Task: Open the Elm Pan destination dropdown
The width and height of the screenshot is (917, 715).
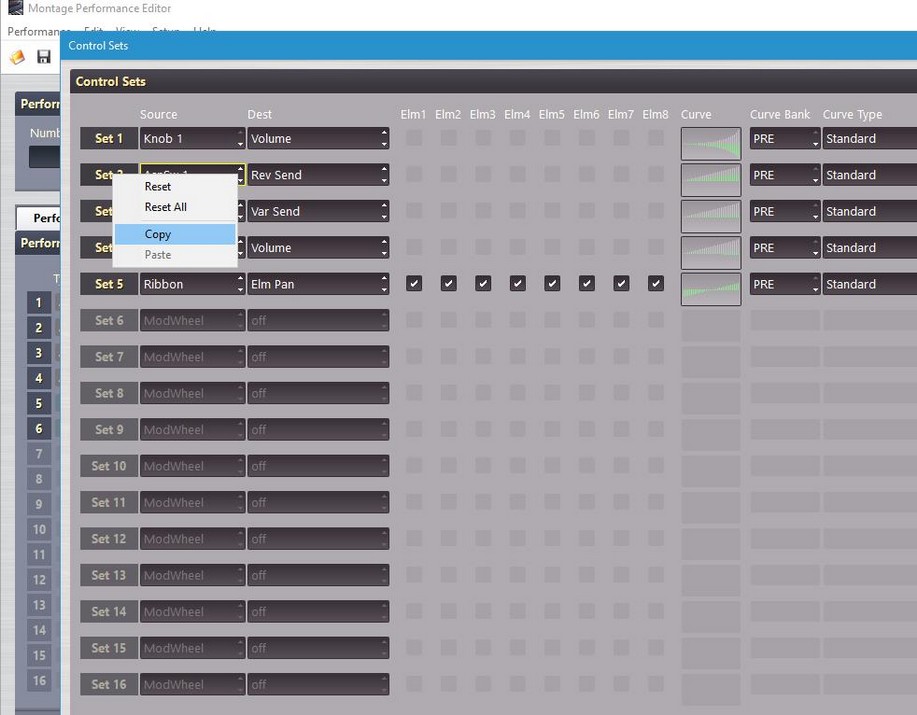Action: click(x=318, y=284)
